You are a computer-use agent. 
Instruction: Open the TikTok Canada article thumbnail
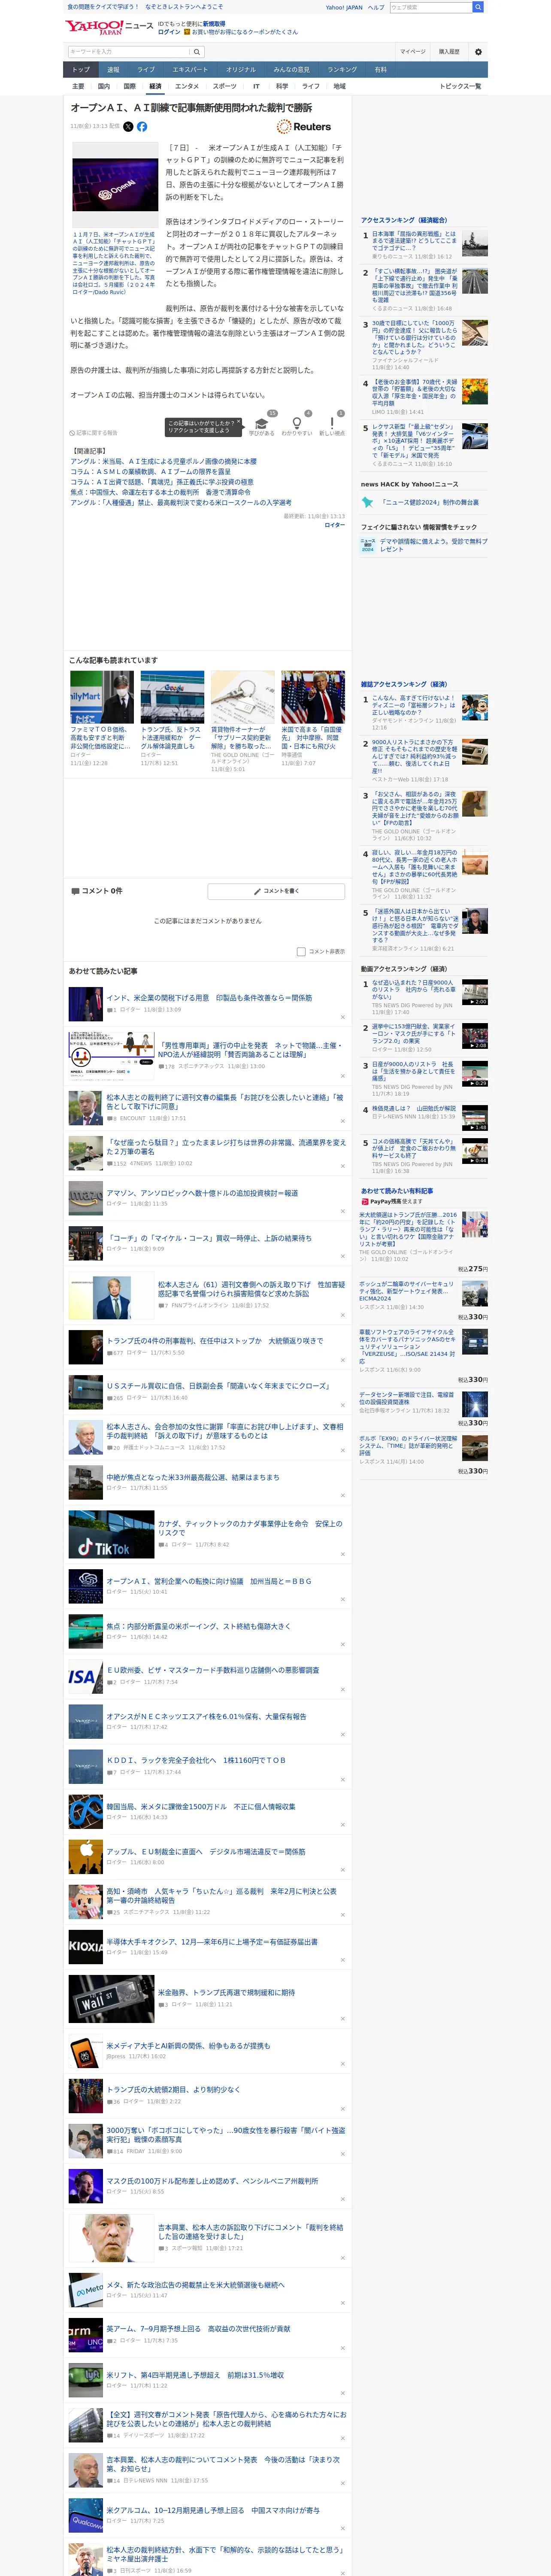pyautogui.click(x=111, y=1534)
